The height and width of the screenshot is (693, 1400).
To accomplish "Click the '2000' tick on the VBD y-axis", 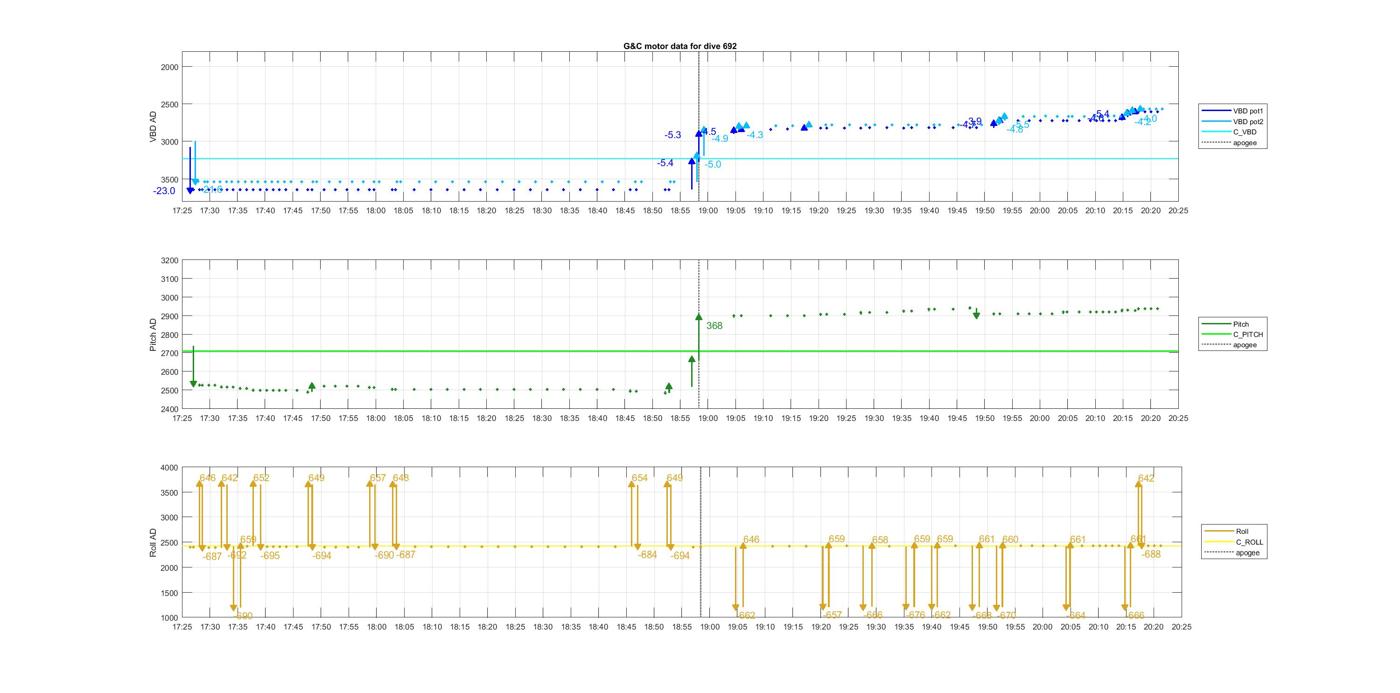I will tap(169, 67).
